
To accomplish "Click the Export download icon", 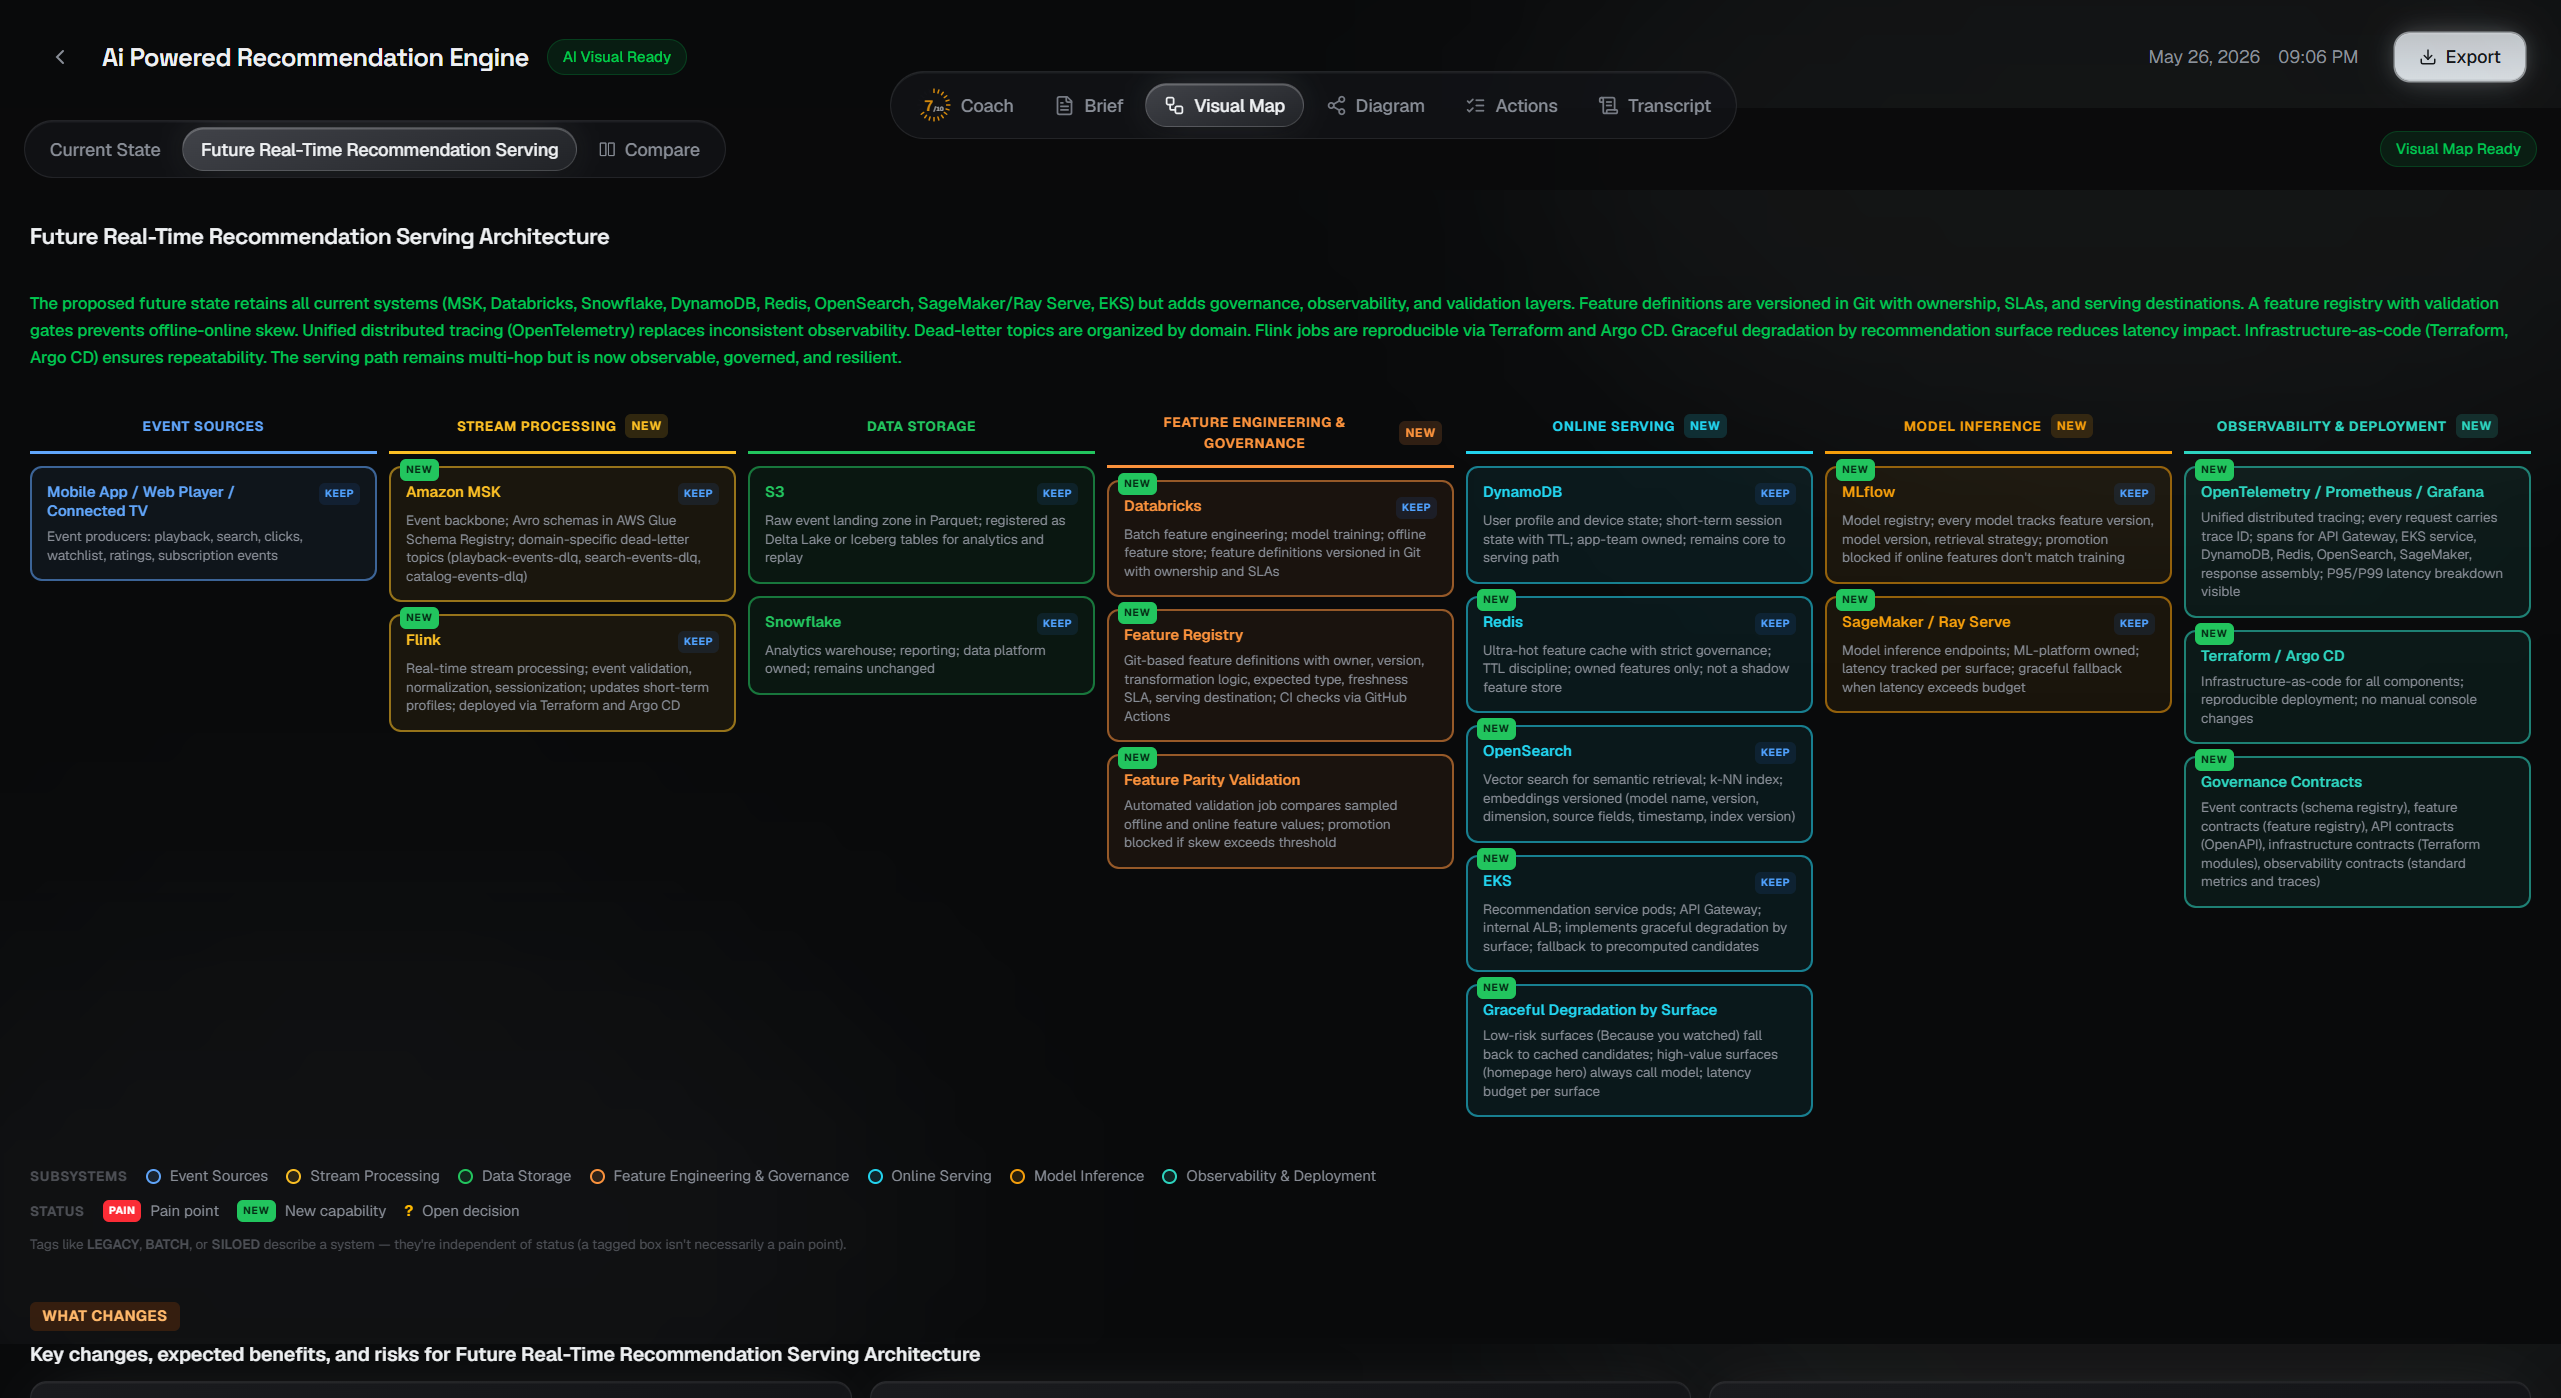I will coord(2428,57).
